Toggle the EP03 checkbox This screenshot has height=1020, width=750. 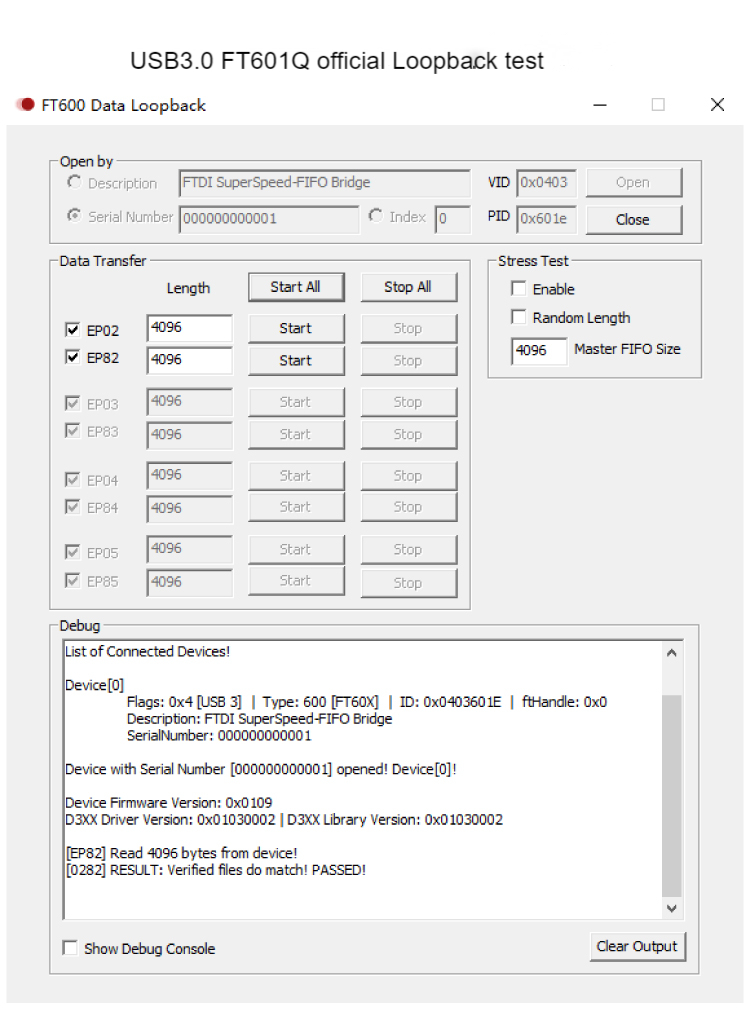[72, 403]
